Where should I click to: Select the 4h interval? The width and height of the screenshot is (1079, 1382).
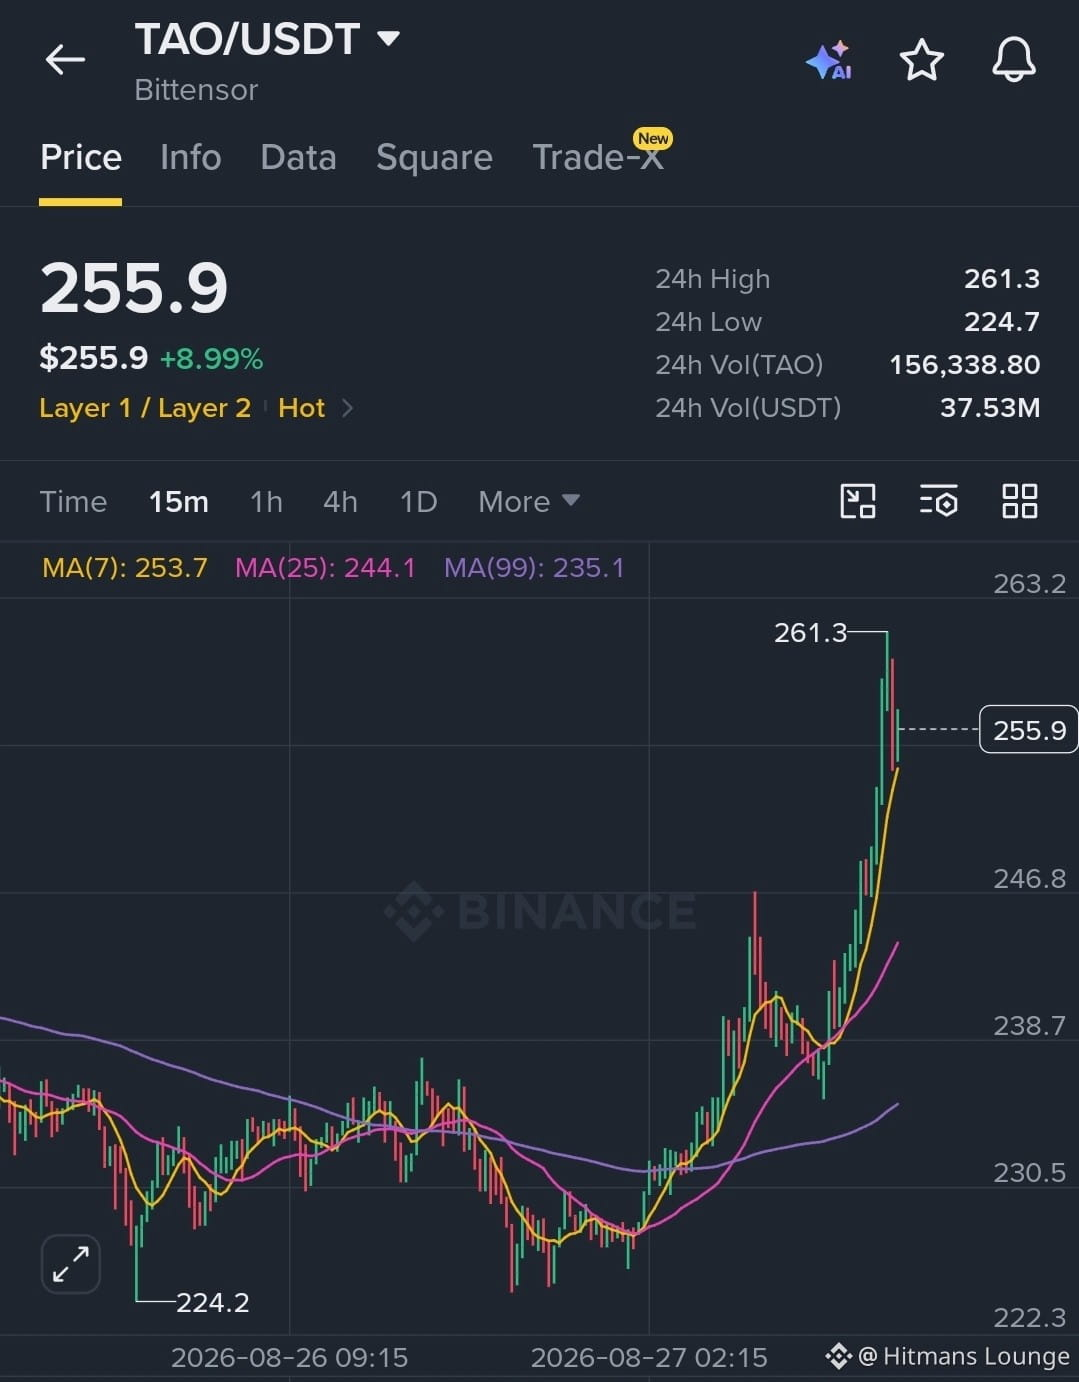point(340,501)
